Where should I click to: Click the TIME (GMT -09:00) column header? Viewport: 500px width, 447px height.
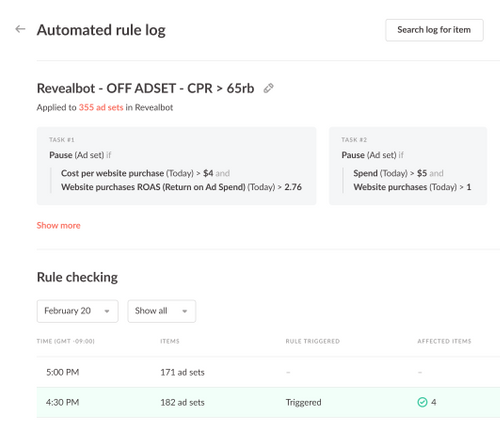[66, 341]
